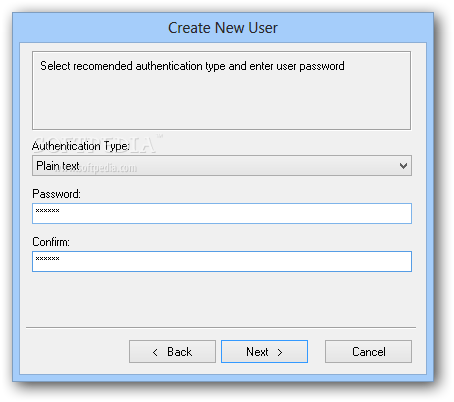This screenshot has height=402, width=454.
Task: Click the separator line above the buttons
Action: coord(221,328)
